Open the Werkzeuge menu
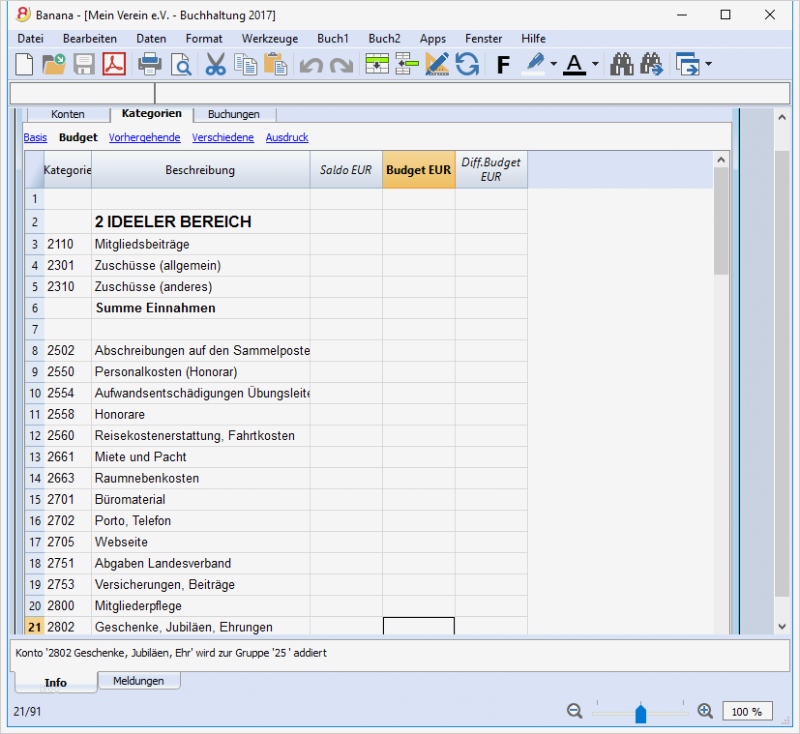 269,39
